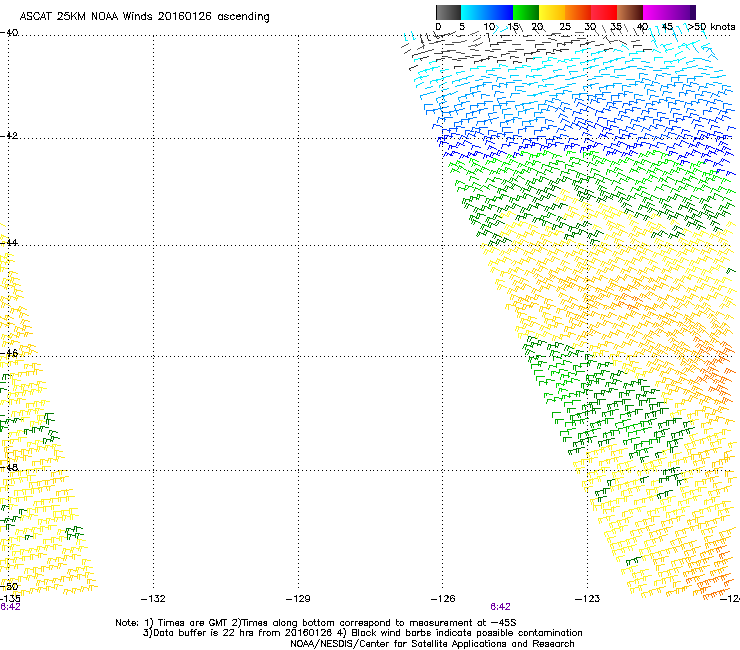This screenshot has width=740, height=650.
Task: Click the longitude label '-129'
Action: (x=298, y=599)
